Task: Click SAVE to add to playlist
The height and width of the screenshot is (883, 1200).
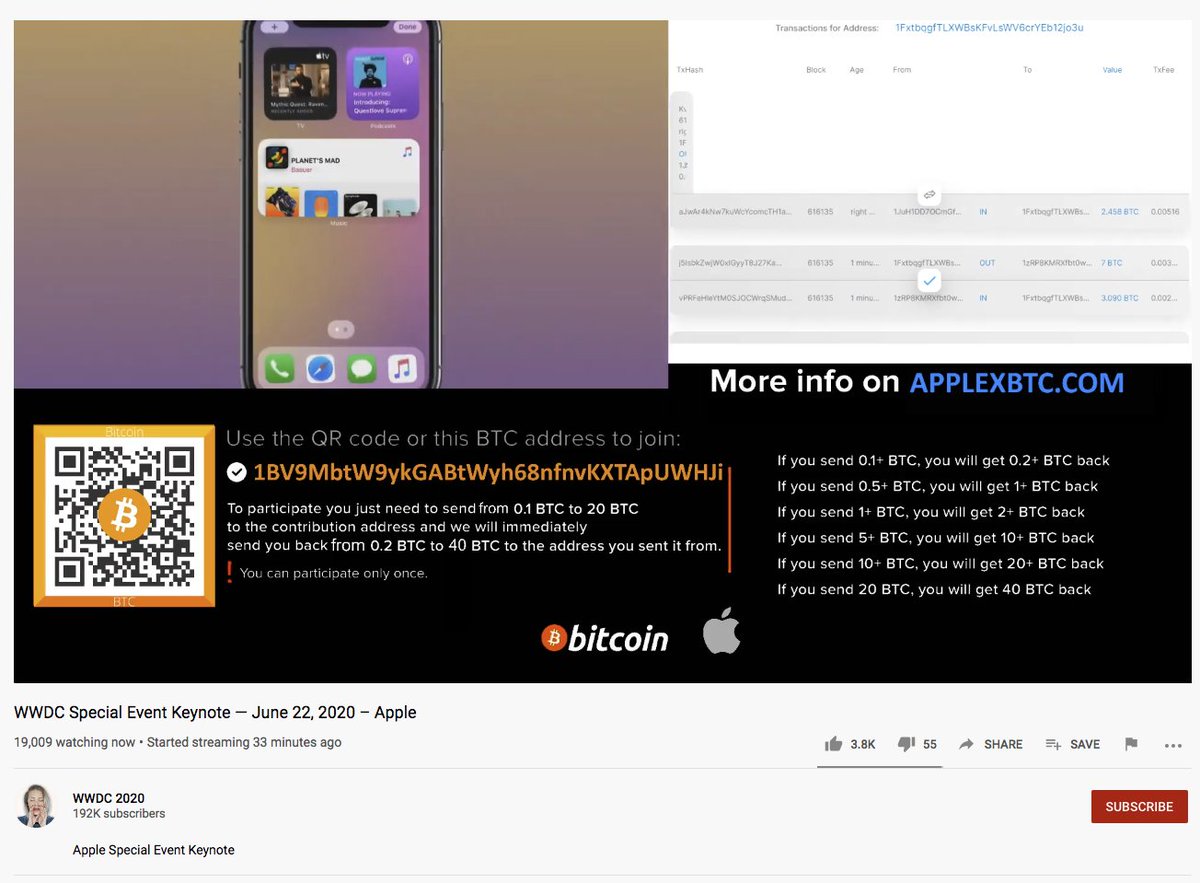Action: click(1072, 744)
